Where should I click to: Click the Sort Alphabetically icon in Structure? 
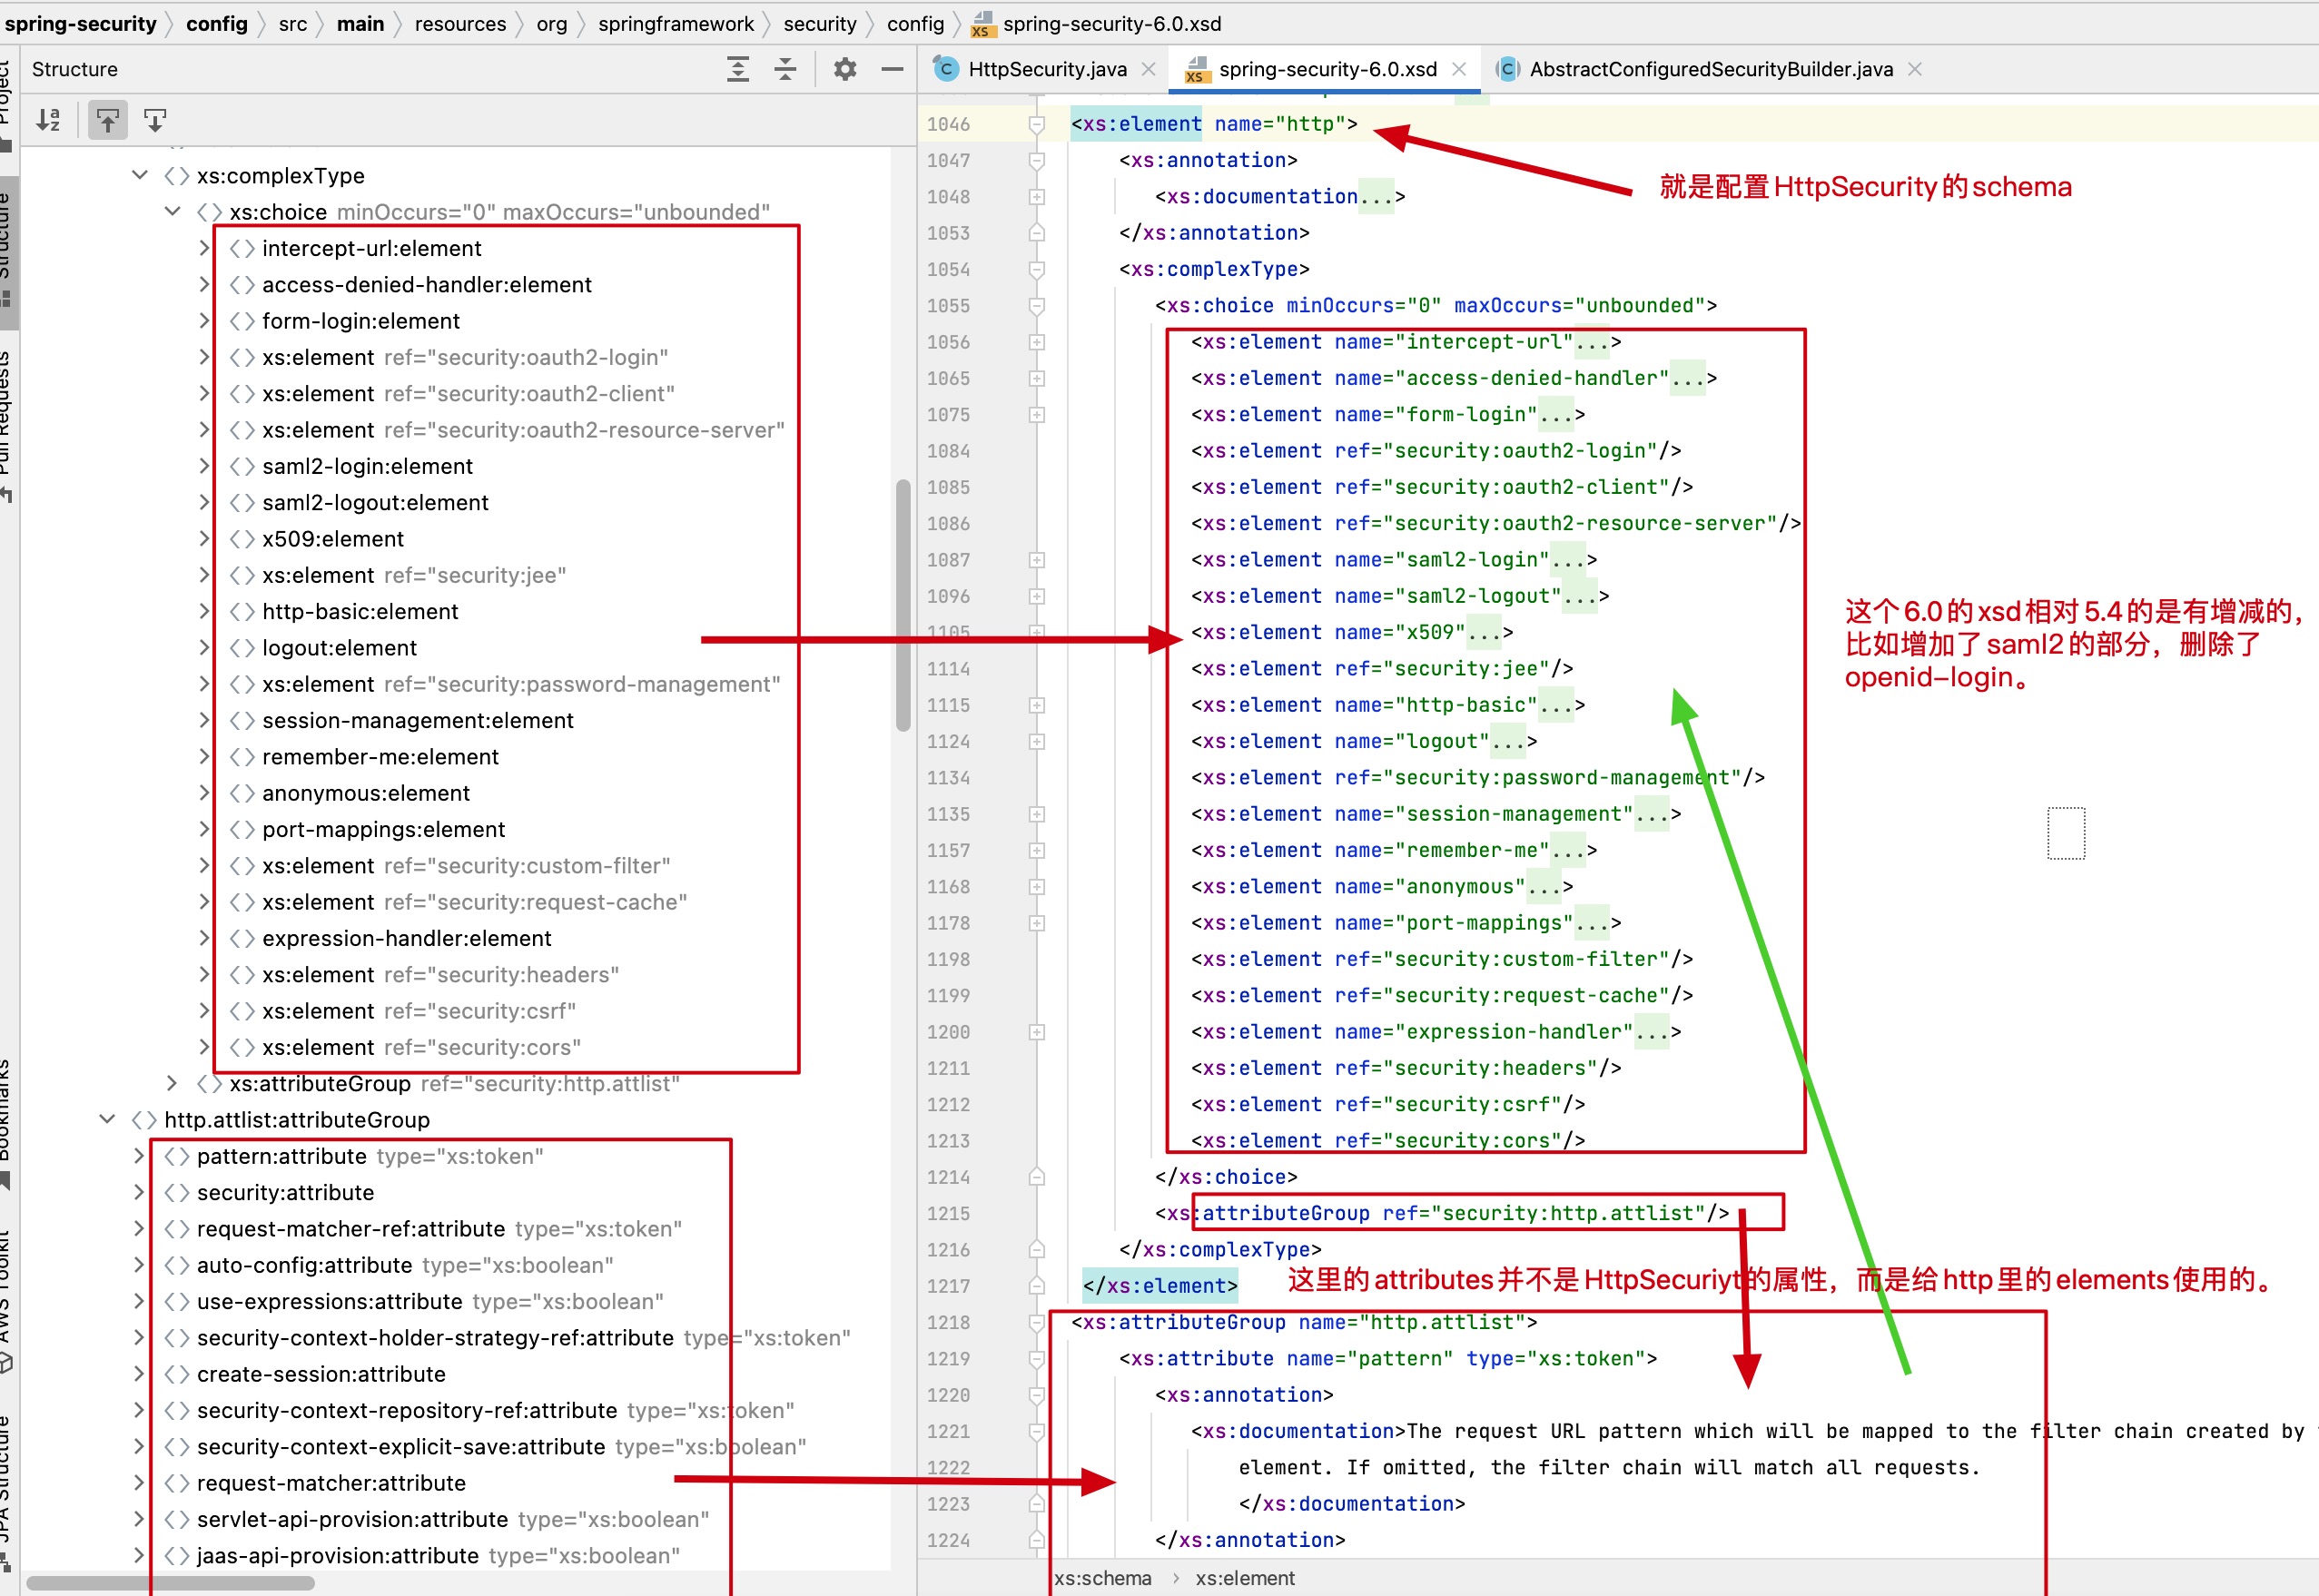pyautogui.click(x=48, y=121)
